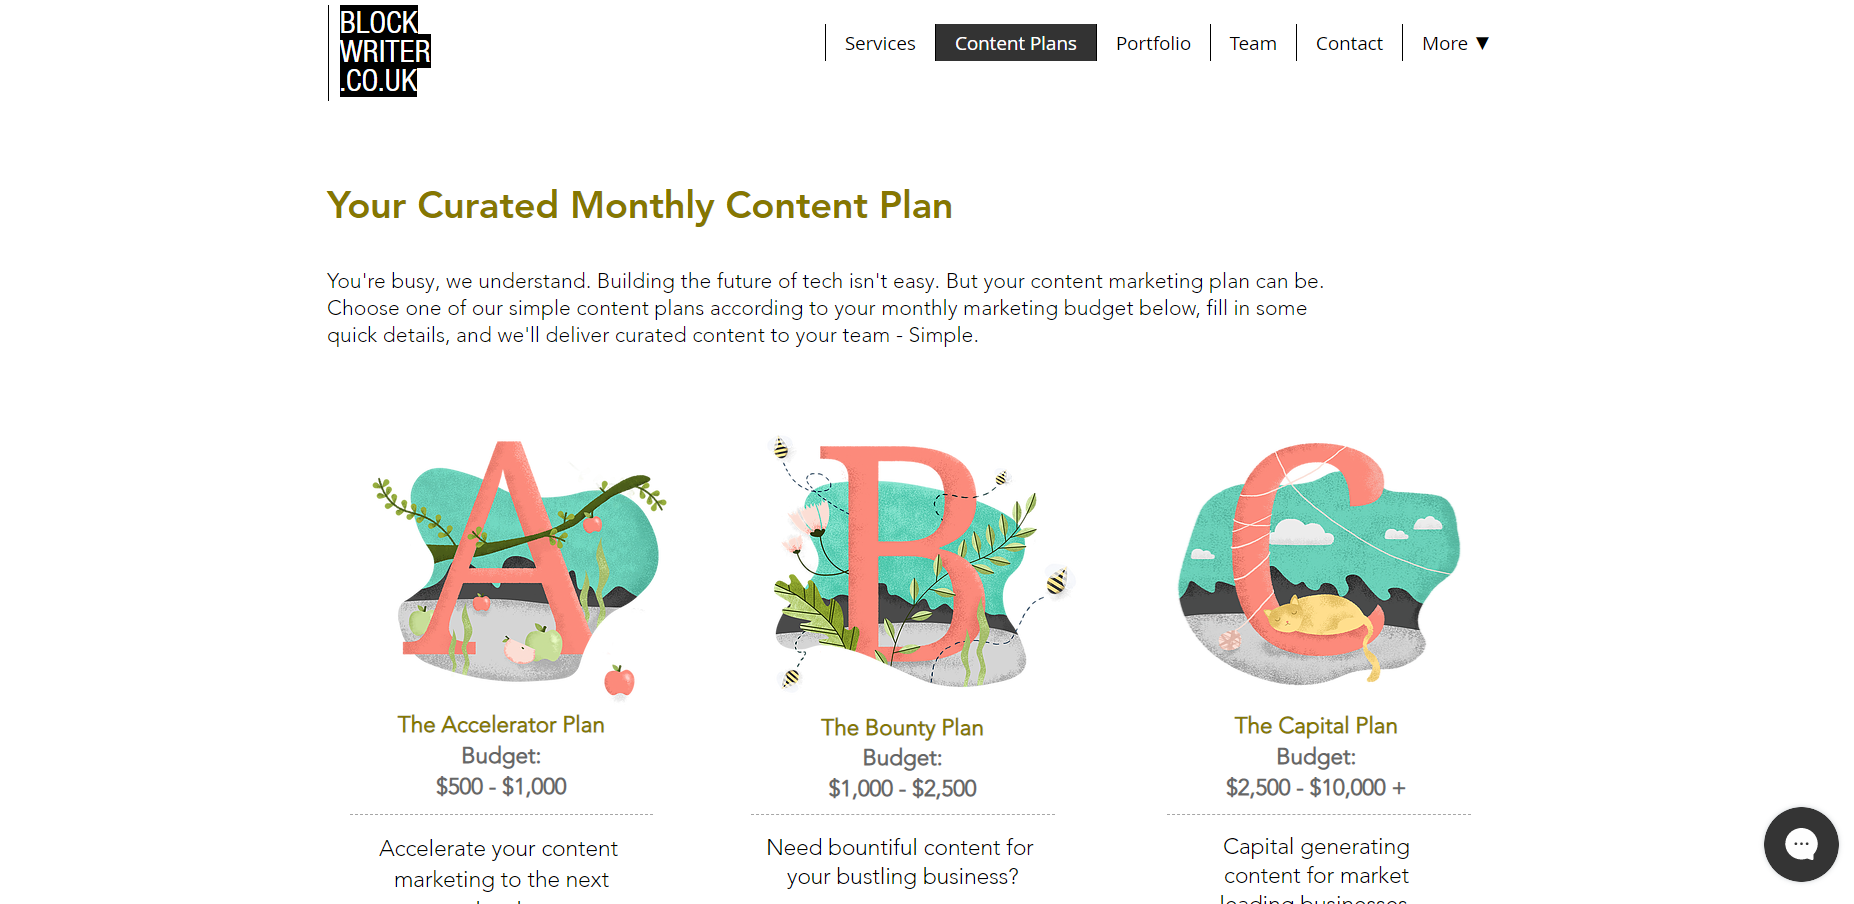The width and height of the screenshot is (1854, 904).
Task: Click the Your Curated Monthly Content Plan heading
Action: click(639, 205)
